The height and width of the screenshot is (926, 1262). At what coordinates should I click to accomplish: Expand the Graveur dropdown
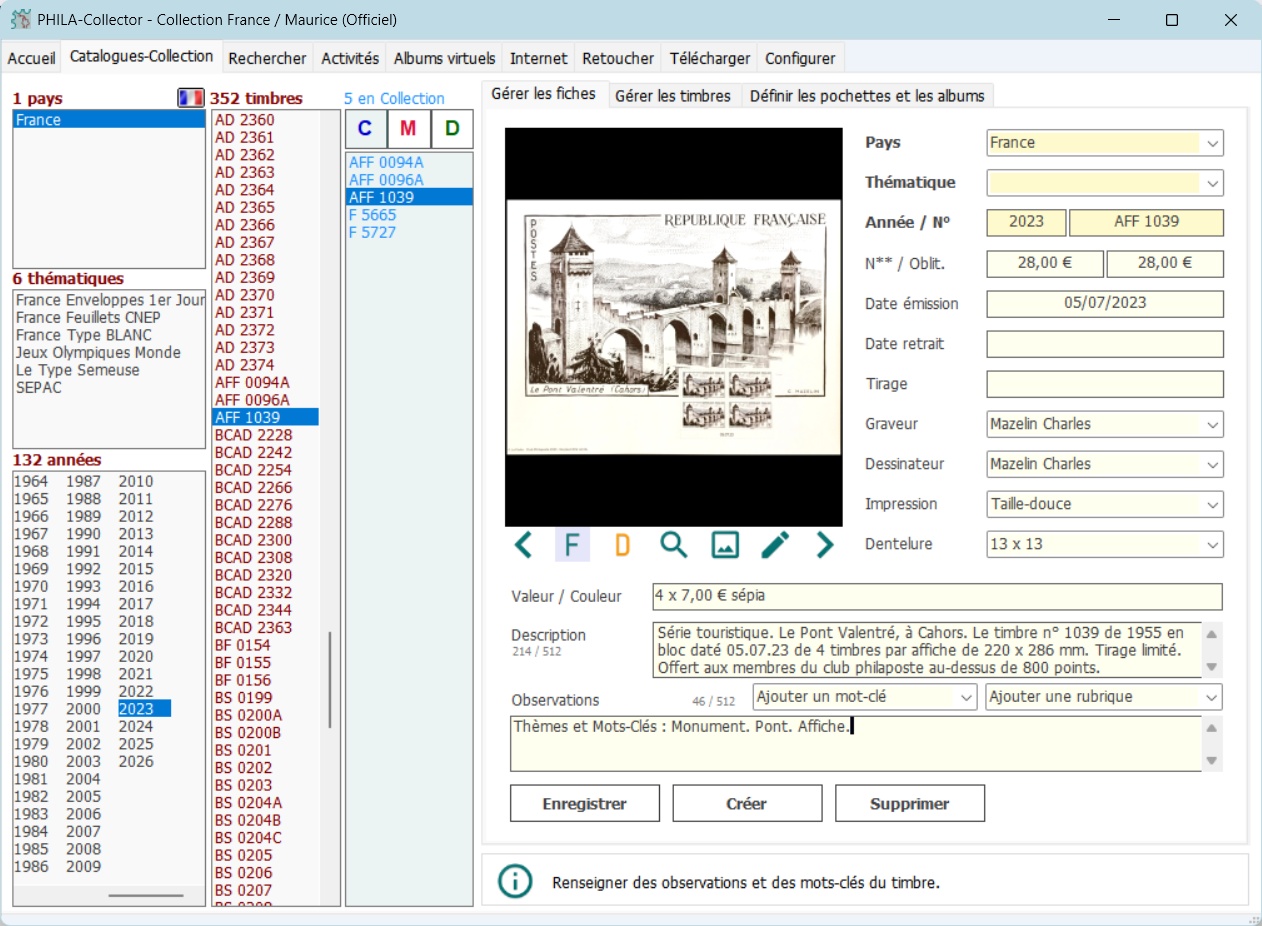(1213, 424)
